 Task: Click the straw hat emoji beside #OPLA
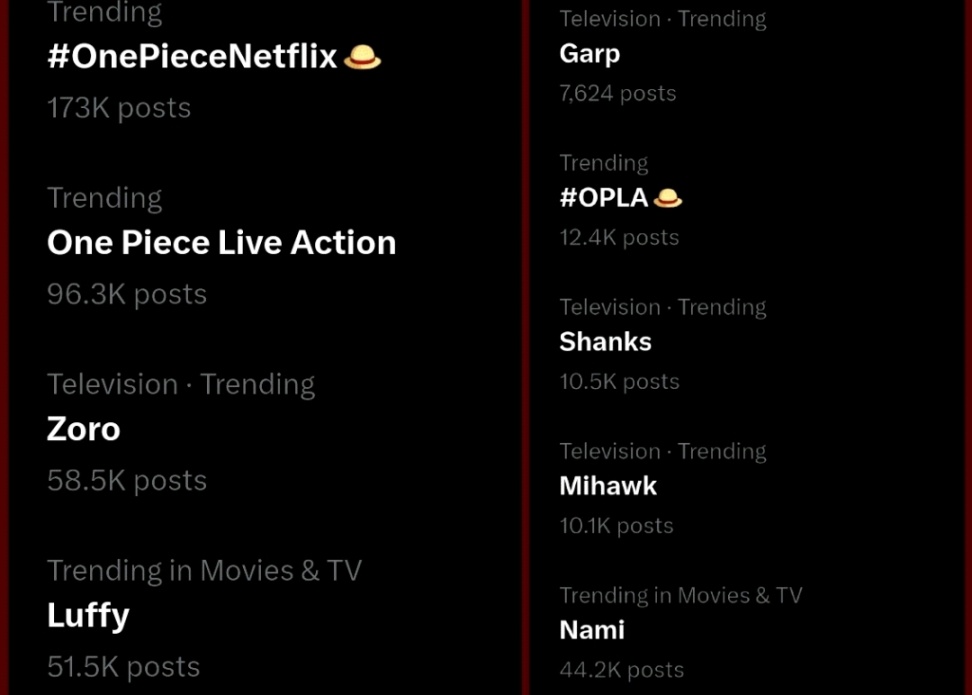tap(667, 198)
